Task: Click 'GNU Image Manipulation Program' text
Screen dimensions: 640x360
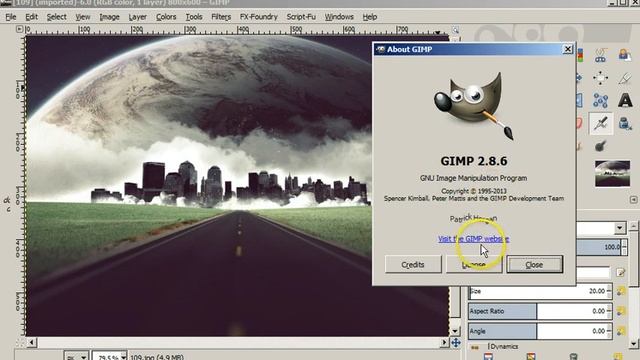Action: point(473,178)
